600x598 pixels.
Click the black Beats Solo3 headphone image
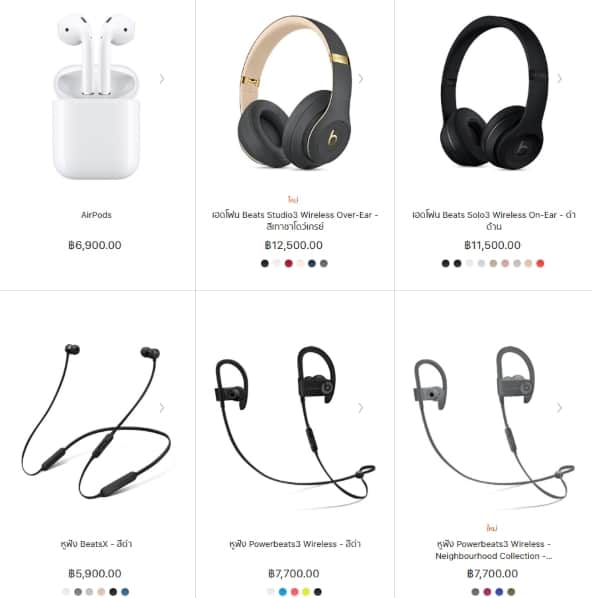click(494, 92)
